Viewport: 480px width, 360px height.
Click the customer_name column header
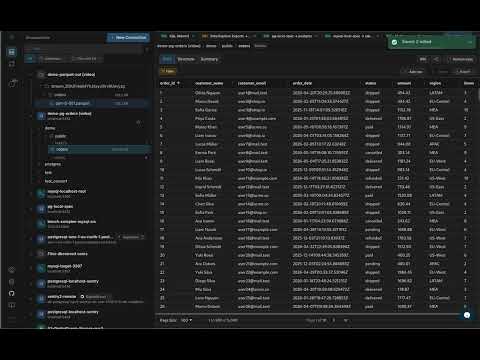(209, 83)
